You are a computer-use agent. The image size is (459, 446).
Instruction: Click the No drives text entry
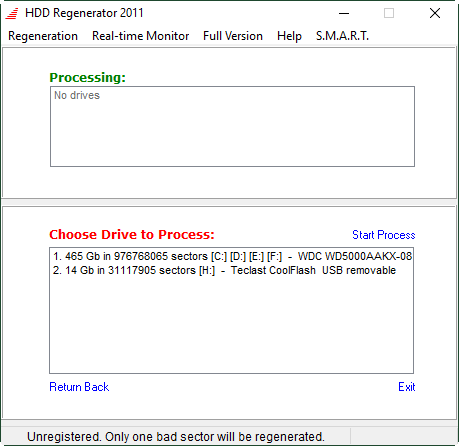point(77,95)
